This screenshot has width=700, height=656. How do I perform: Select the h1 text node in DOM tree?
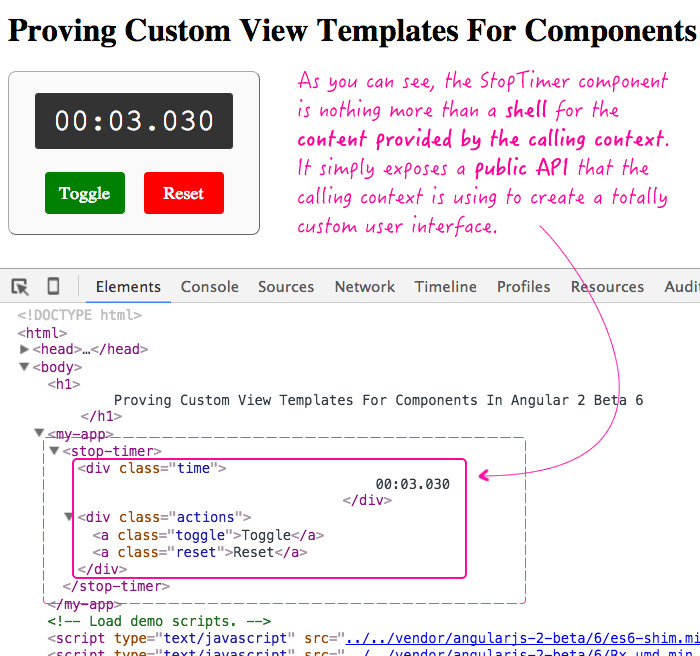(x=379, y=400)
